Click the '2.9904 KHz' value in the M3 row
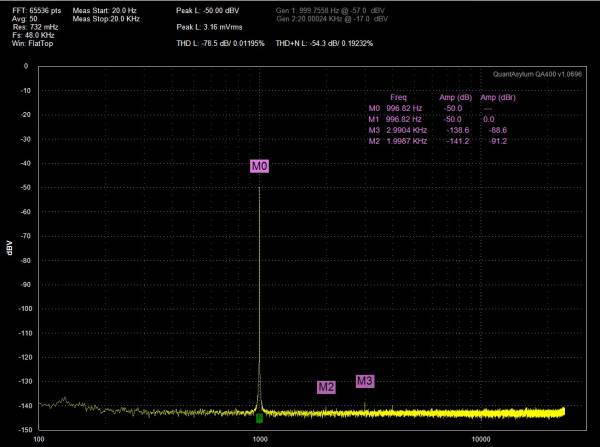The height and width of the screenshot is (447, 600). pyautogui.click(x=406, y=131)
